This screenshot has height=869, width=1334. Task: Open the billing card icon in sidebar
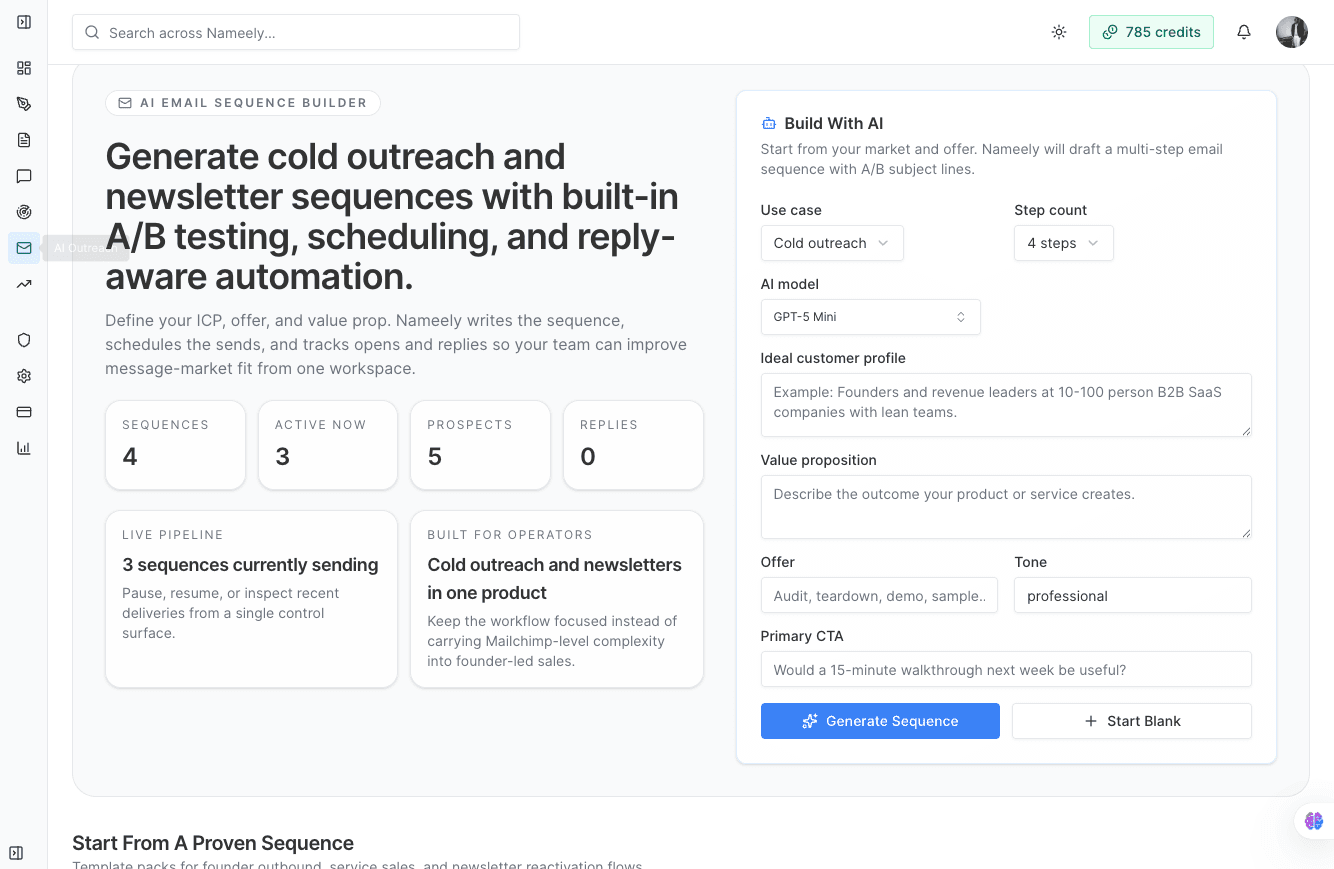(x=23, y=411)
